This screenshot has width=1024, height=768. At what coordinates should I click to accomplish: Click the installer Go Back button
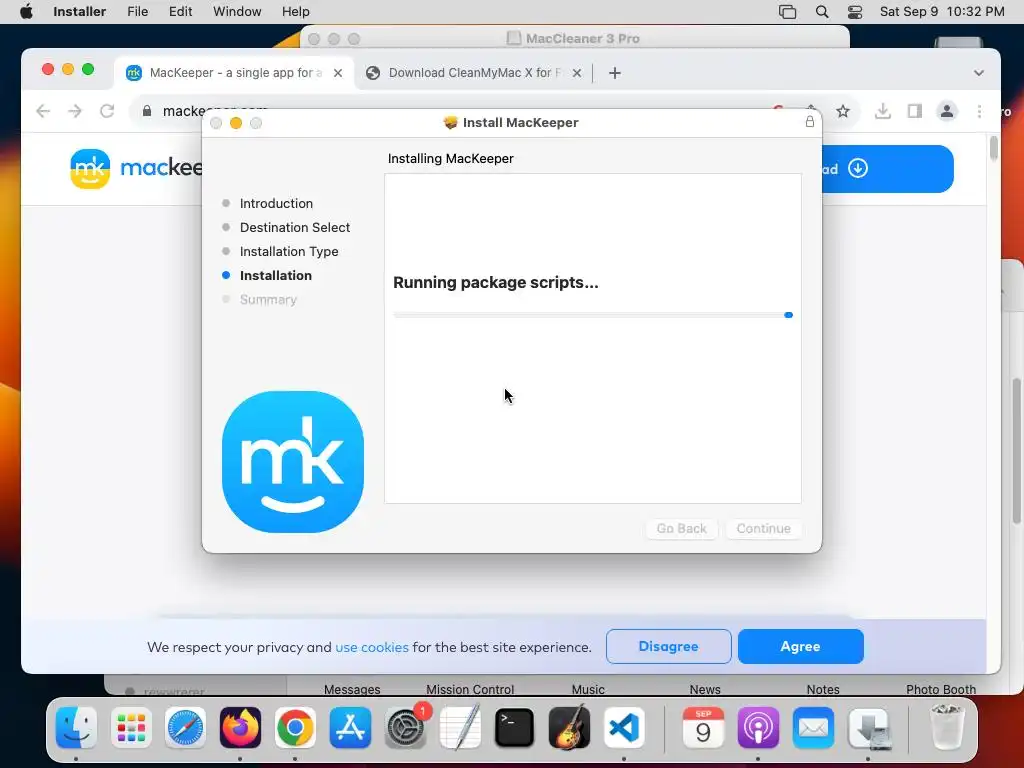click(681, 528)
